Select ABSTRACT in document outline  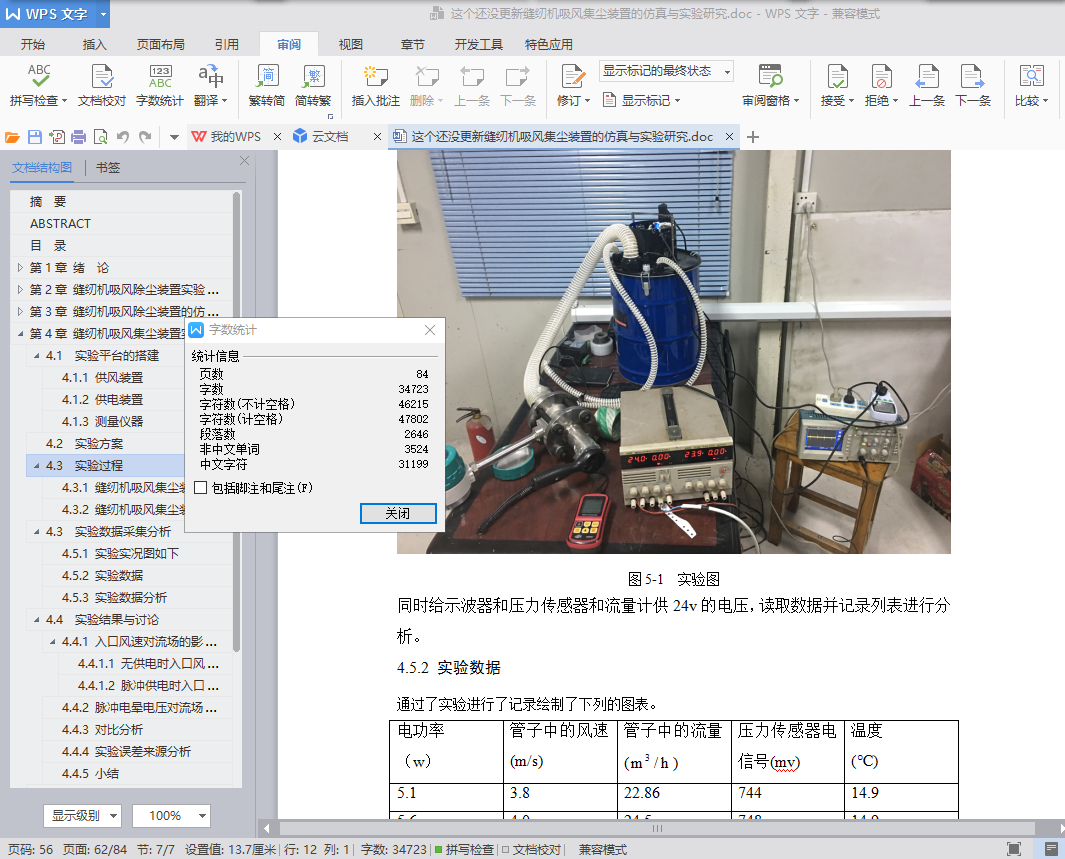60,223
